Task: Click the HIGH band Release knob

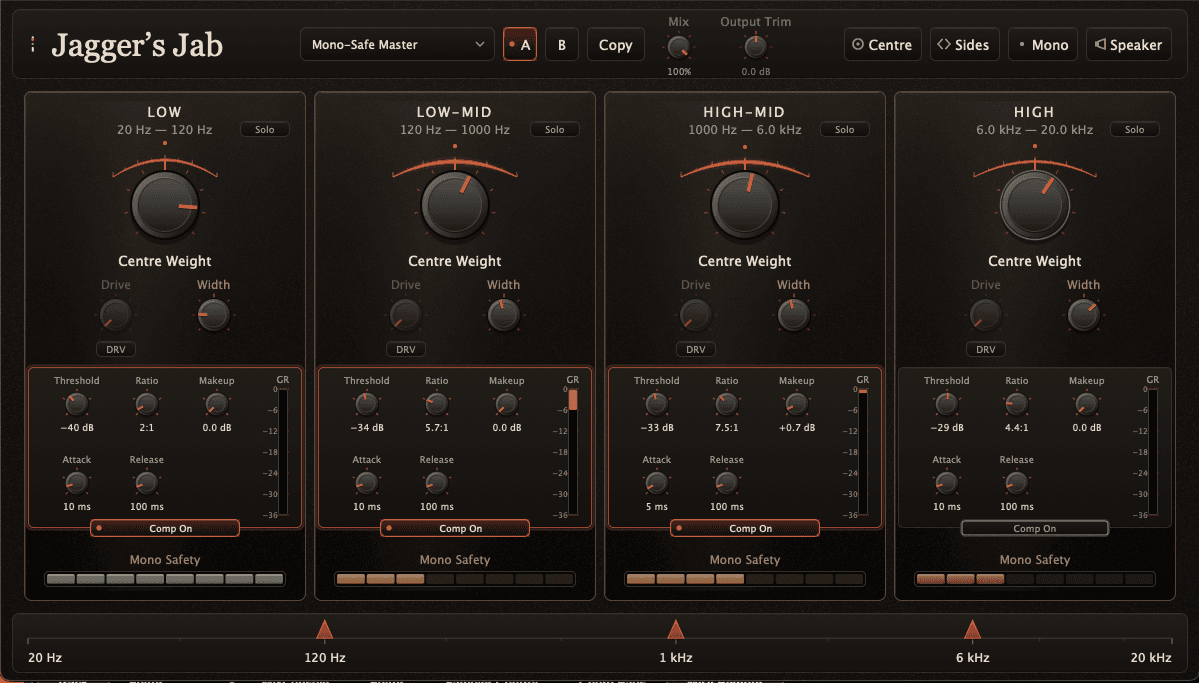Action: [1015, 483]
